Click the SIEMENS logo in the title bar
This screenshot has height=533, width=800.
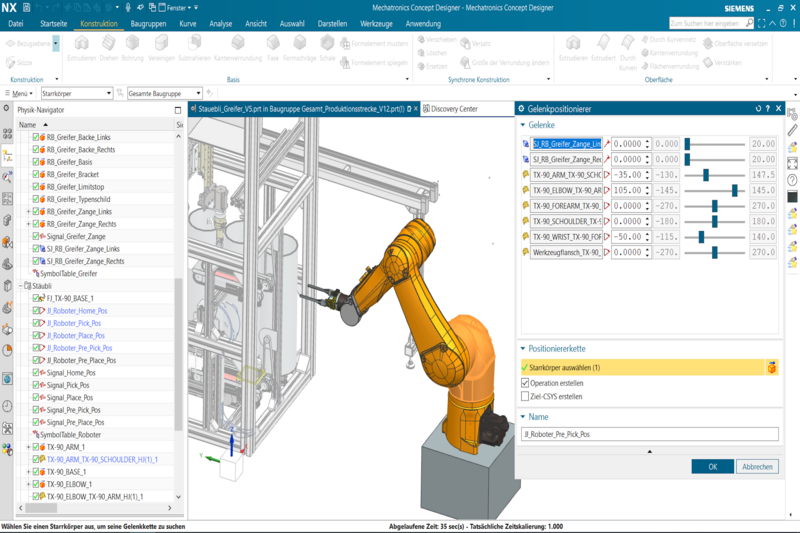[739, 8]
